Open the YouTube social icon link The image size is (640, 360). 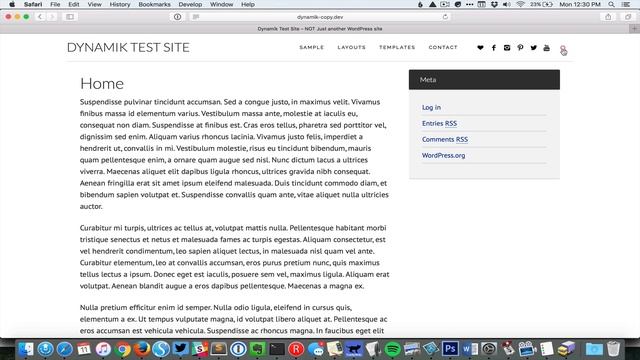pyautogui.click(x=547, y=48)
